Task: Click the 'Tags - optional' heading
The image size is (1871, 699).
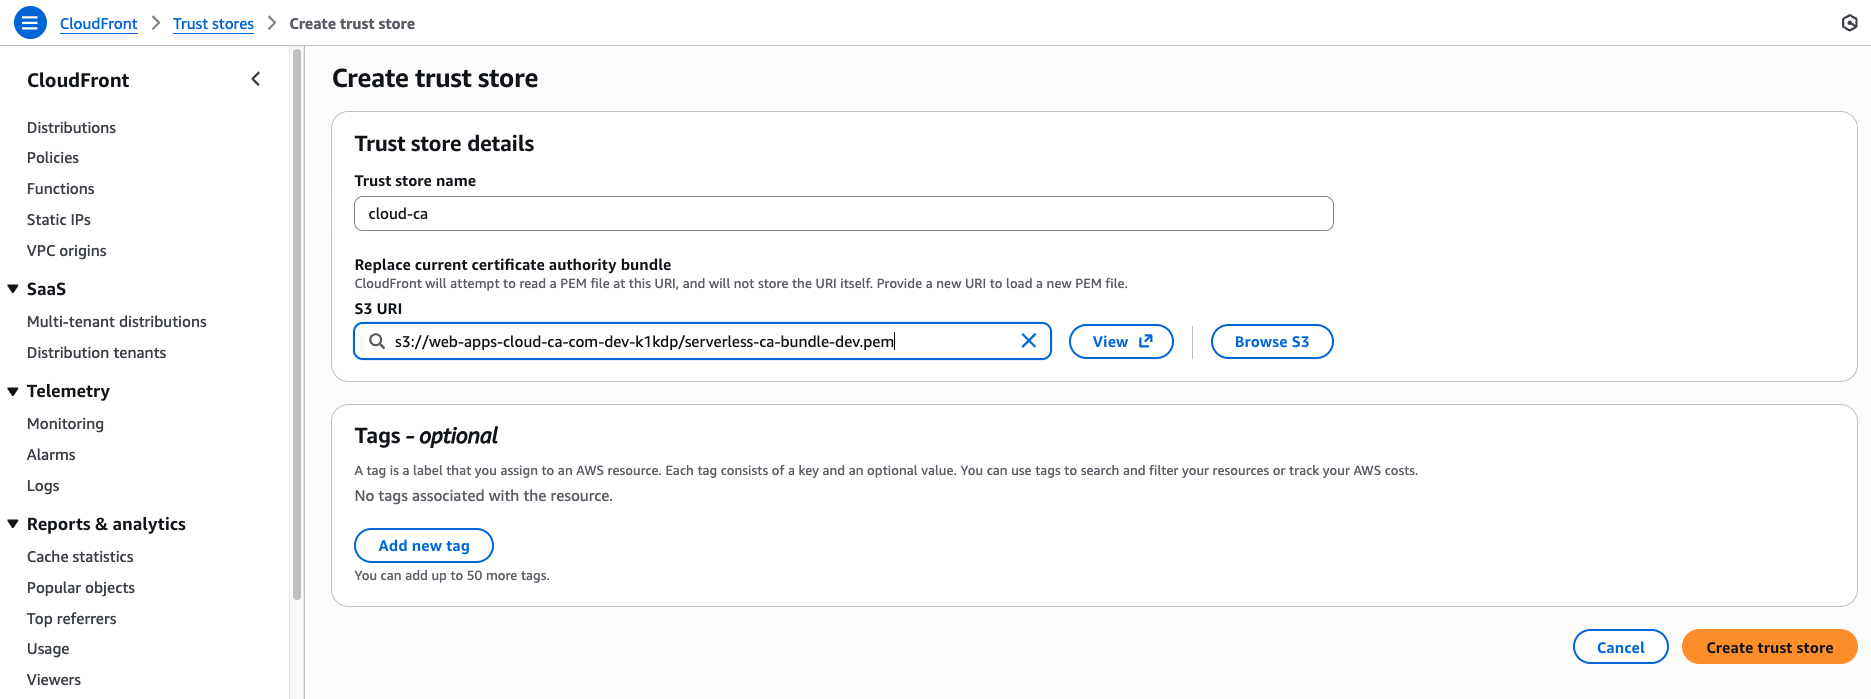Action: click(426, 435)
